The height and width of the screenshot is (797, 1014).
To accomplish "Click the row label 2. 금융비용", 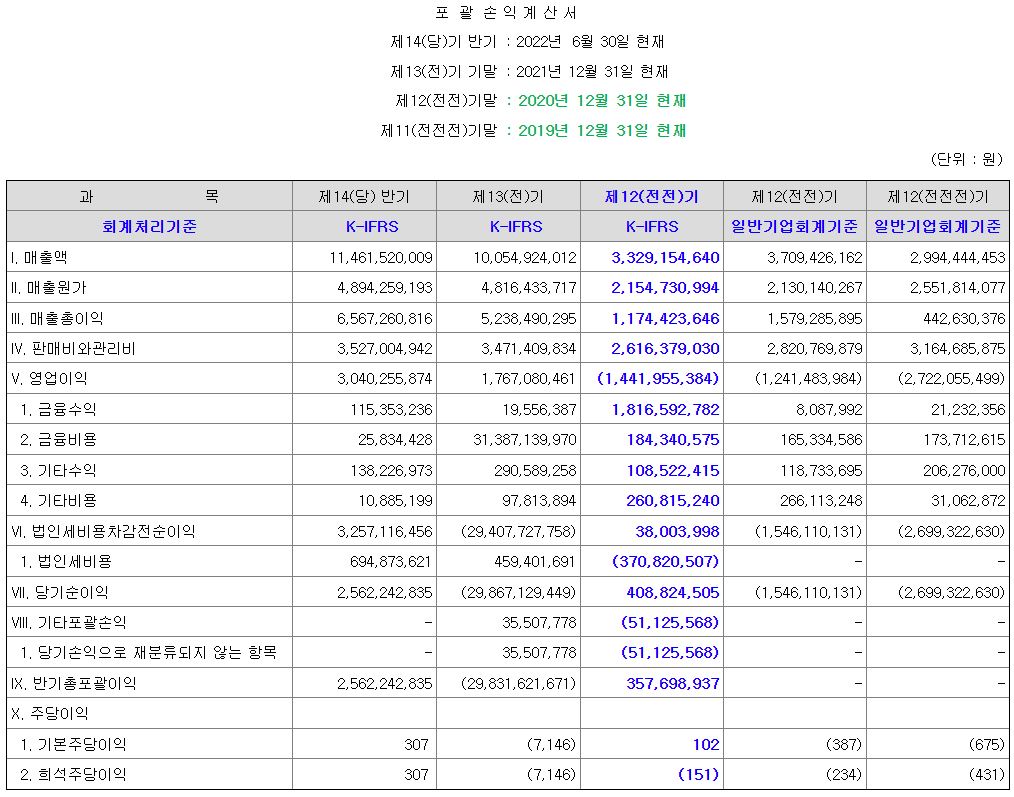I will click(58, 439).
